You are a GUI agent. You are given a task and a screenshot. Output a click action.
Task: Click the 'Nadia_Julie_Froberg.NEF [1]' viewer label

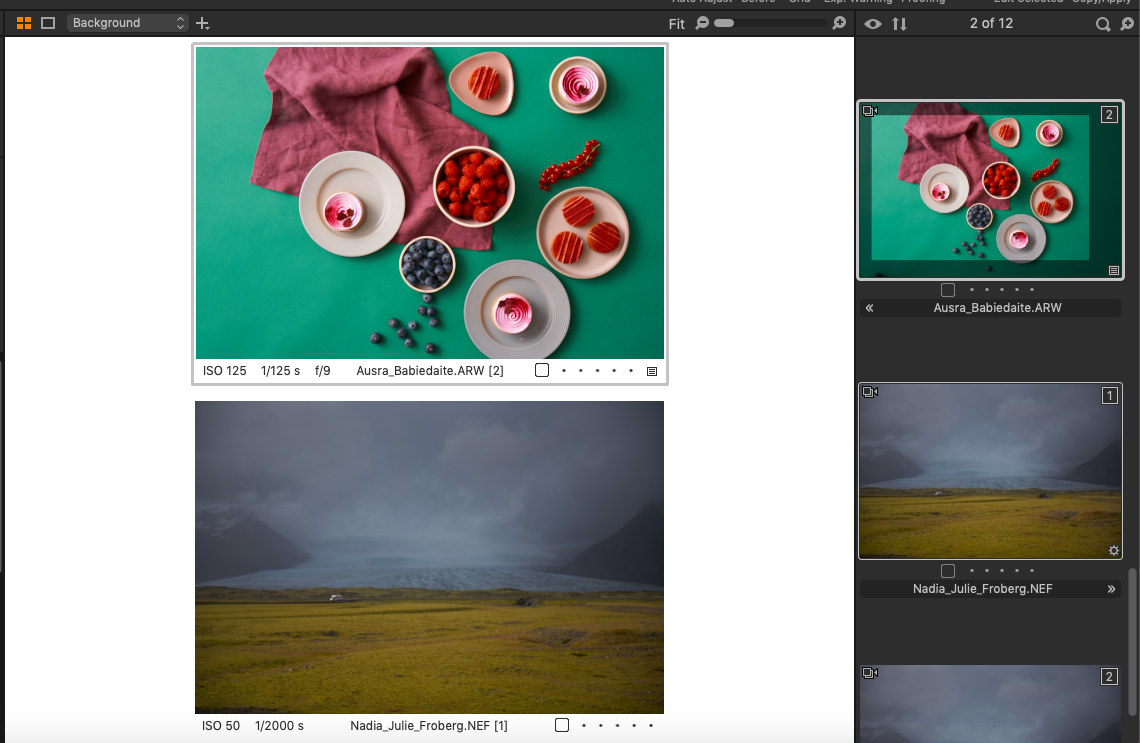pos(429,726)
